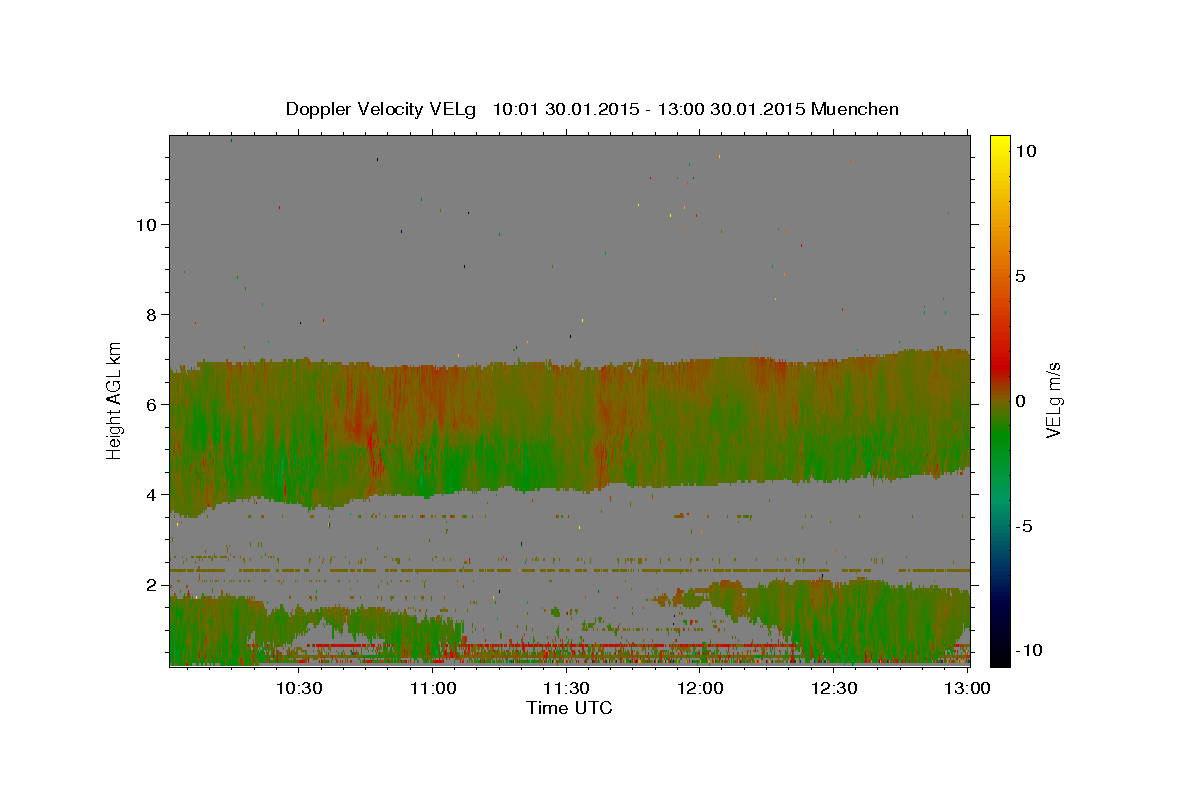Click the "Time UTC" axis label
Screen dimensions: 1200x800
pyautogui.click(x=569, y=708)
